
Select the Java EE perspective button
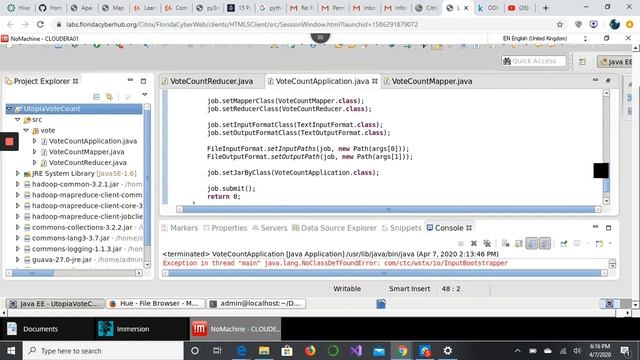[615, 62]
